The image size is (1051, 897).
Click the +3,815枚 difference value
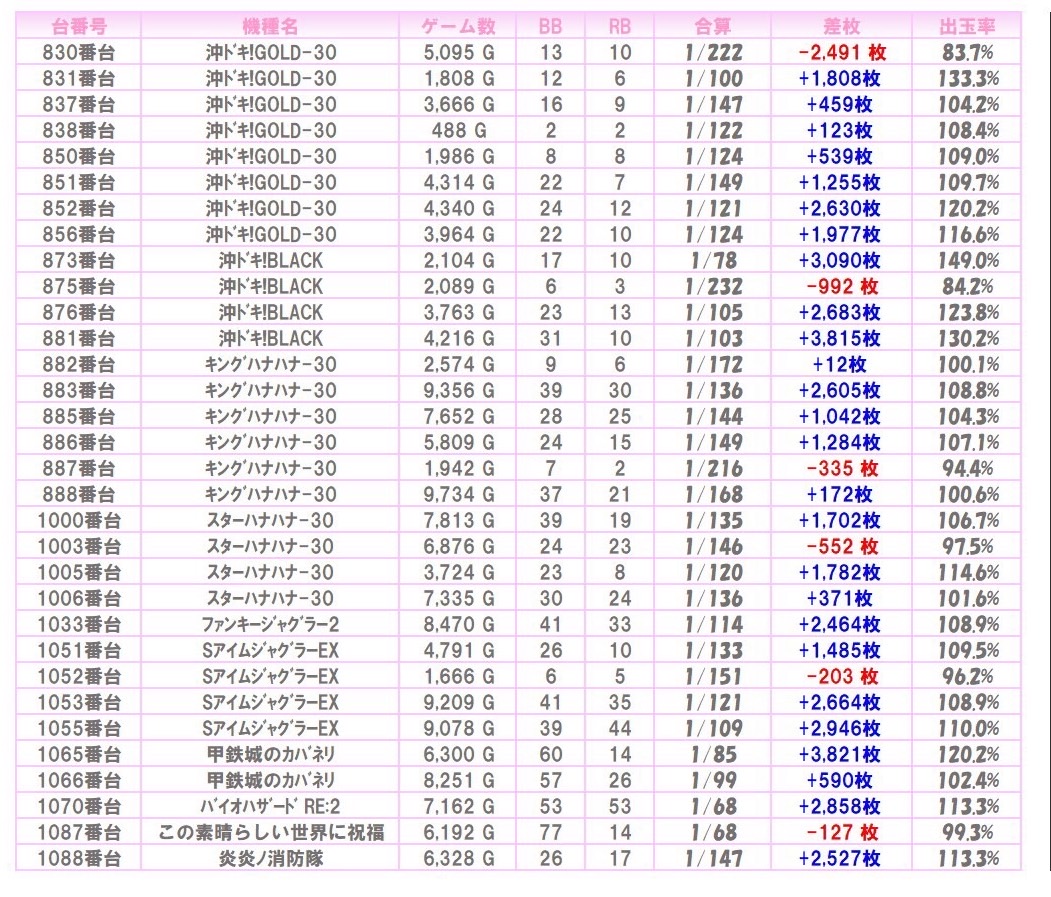click(840, 339)
